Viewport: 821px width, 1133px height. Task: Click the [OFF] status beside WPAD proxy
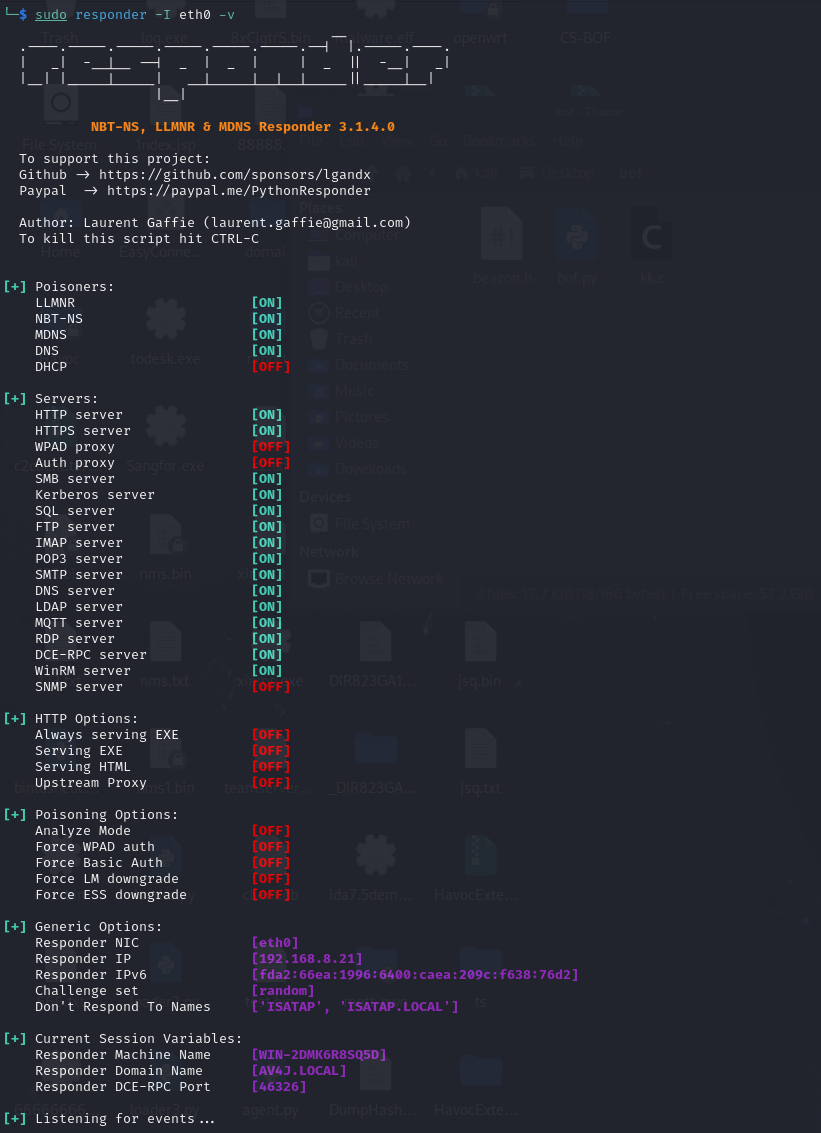[x=270, y=447]
